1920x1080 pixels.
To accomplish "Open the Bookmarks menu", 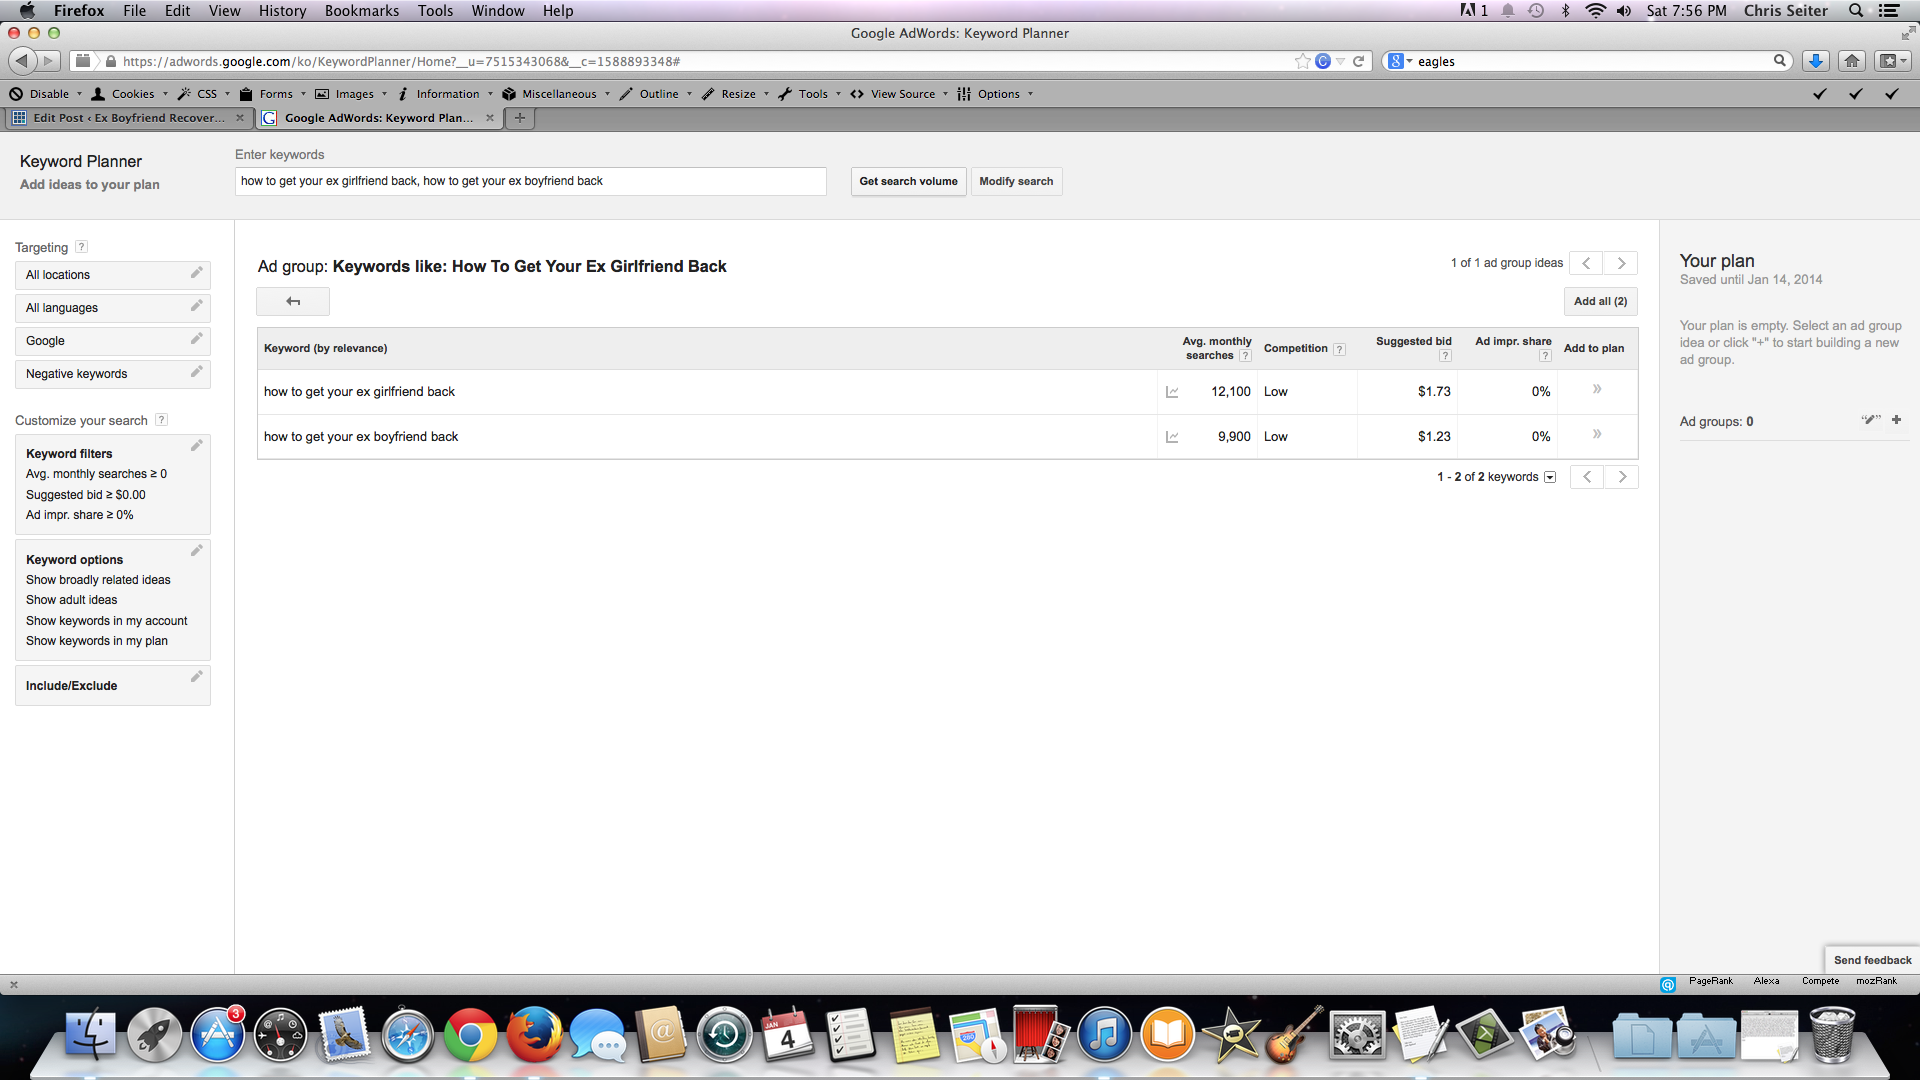I will point(361,11).
